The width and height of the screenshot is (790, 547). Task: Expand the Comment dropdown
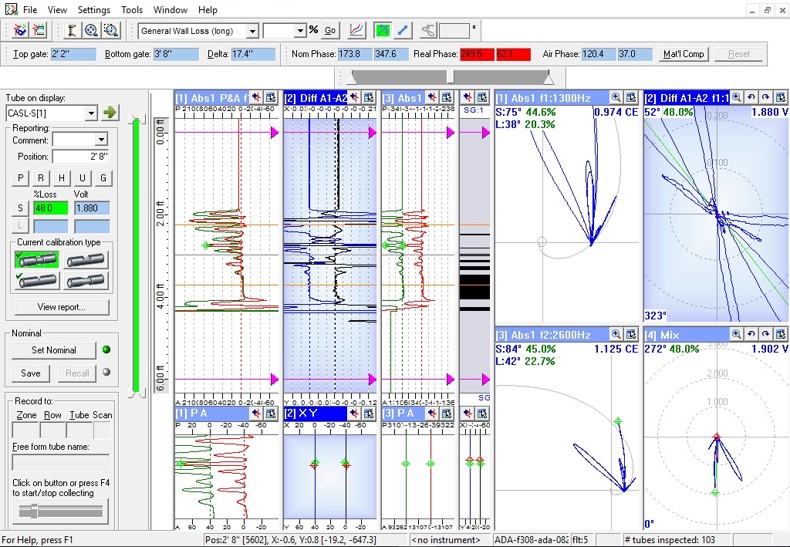tap(101, 140)
